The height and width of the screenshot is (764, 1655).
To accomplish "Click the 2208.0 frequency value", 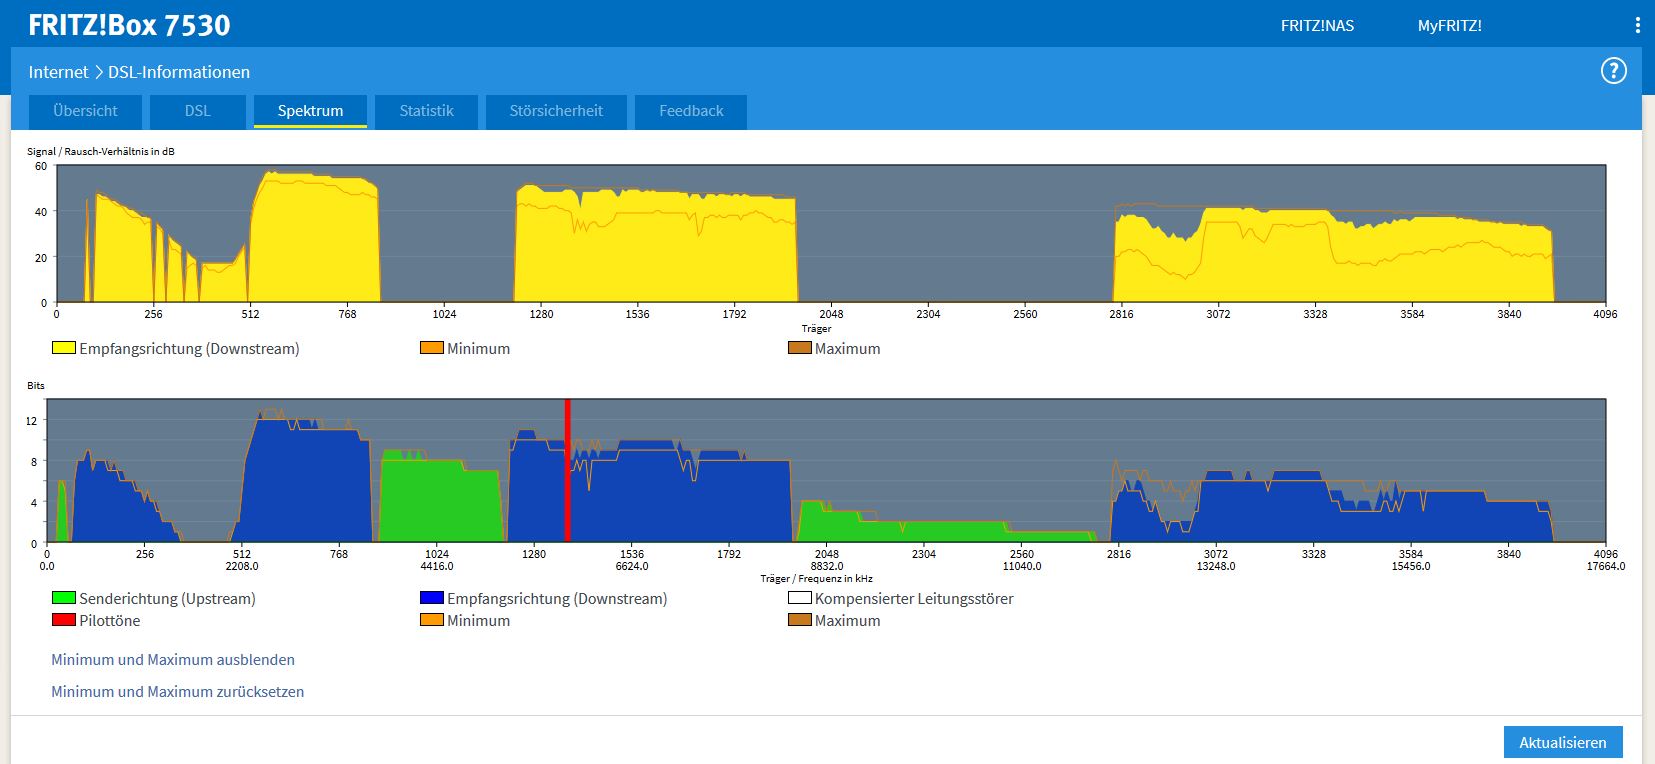I will [242, 566].
